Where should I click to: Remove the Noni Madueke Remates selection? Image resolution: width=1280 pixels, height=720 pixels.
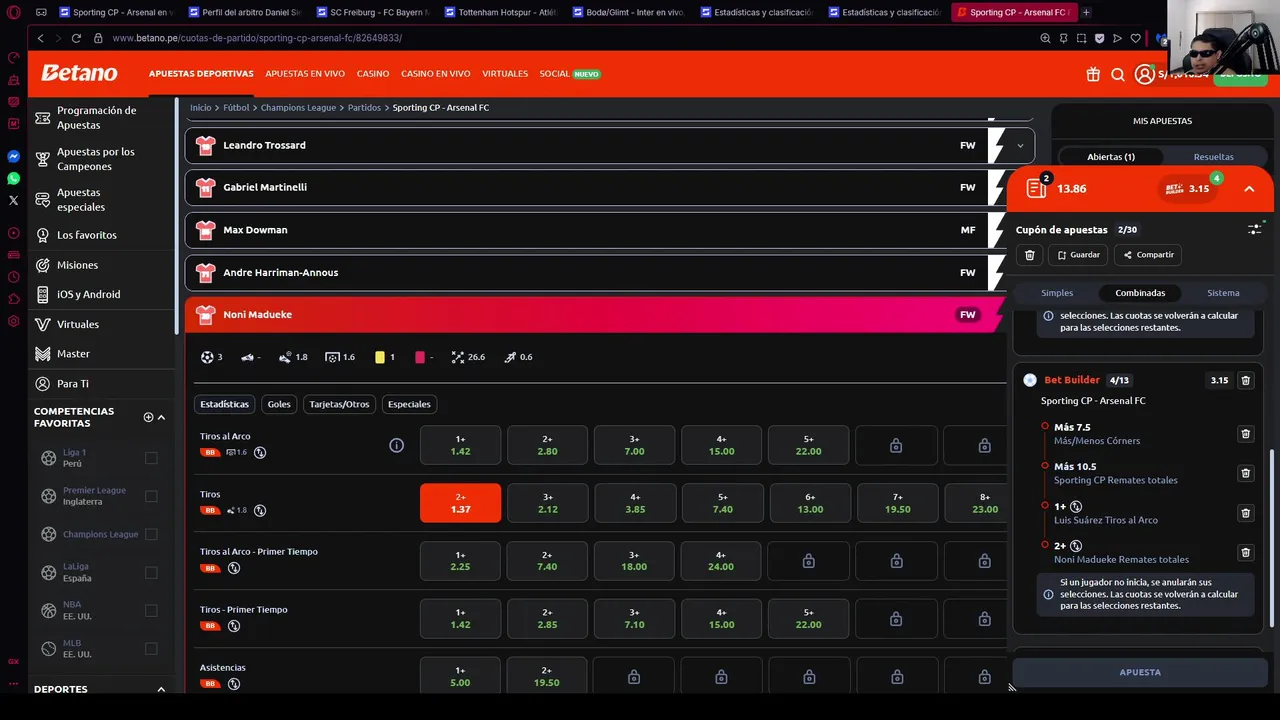pyautogui.click(x=1245, y=552)
